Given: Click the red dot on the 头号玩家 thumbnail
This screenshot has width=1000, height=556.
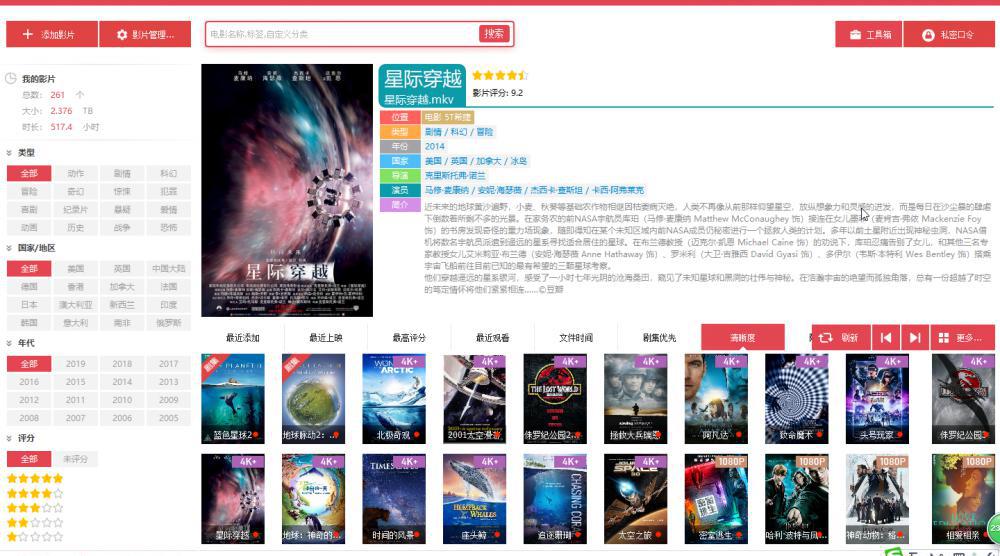Looking at the screenshot, I should pyautogui.click(x=900, y=435).
